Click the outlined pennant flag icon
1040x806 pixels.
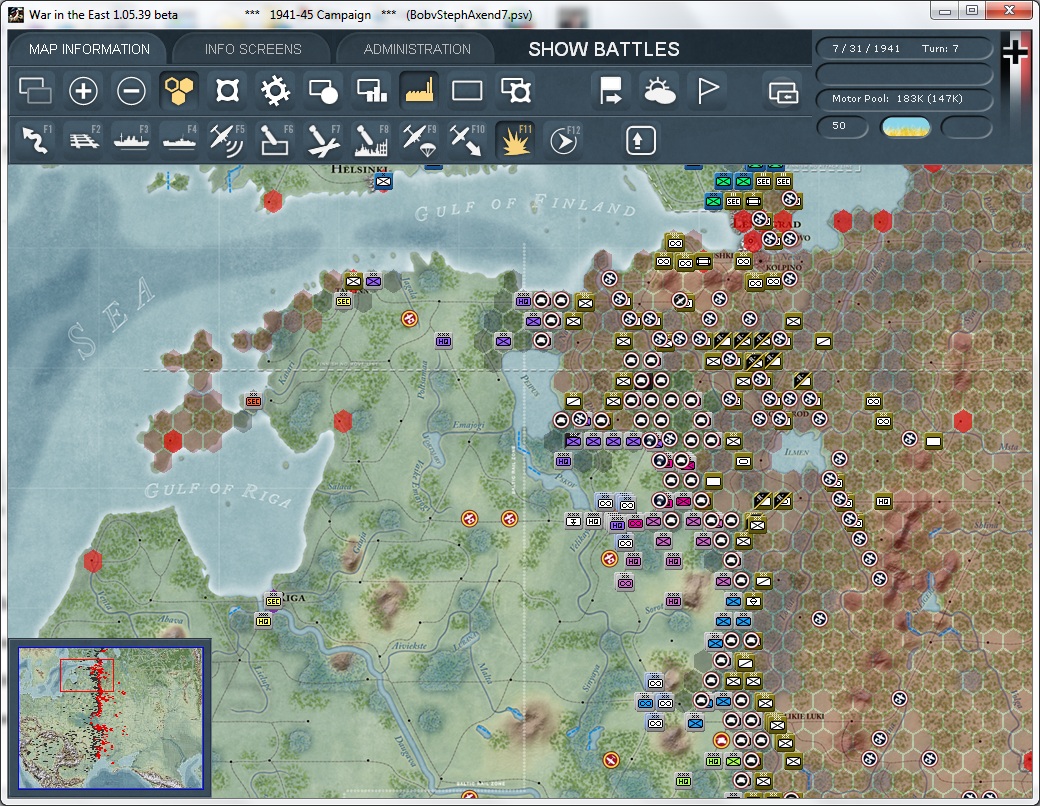point(707,91)
